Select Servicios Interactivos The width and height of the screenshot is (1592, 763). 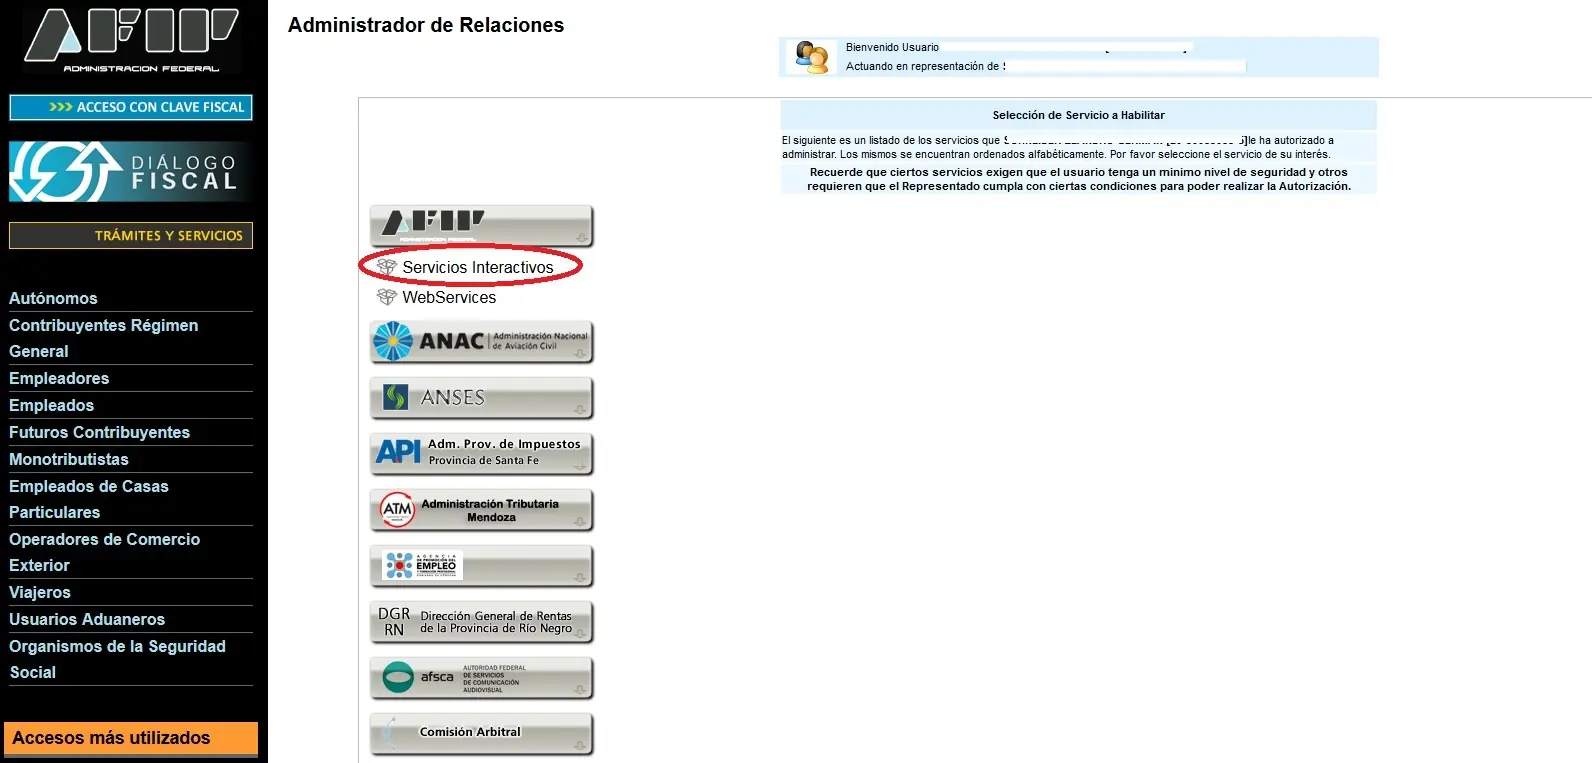[x=478, y=267]
